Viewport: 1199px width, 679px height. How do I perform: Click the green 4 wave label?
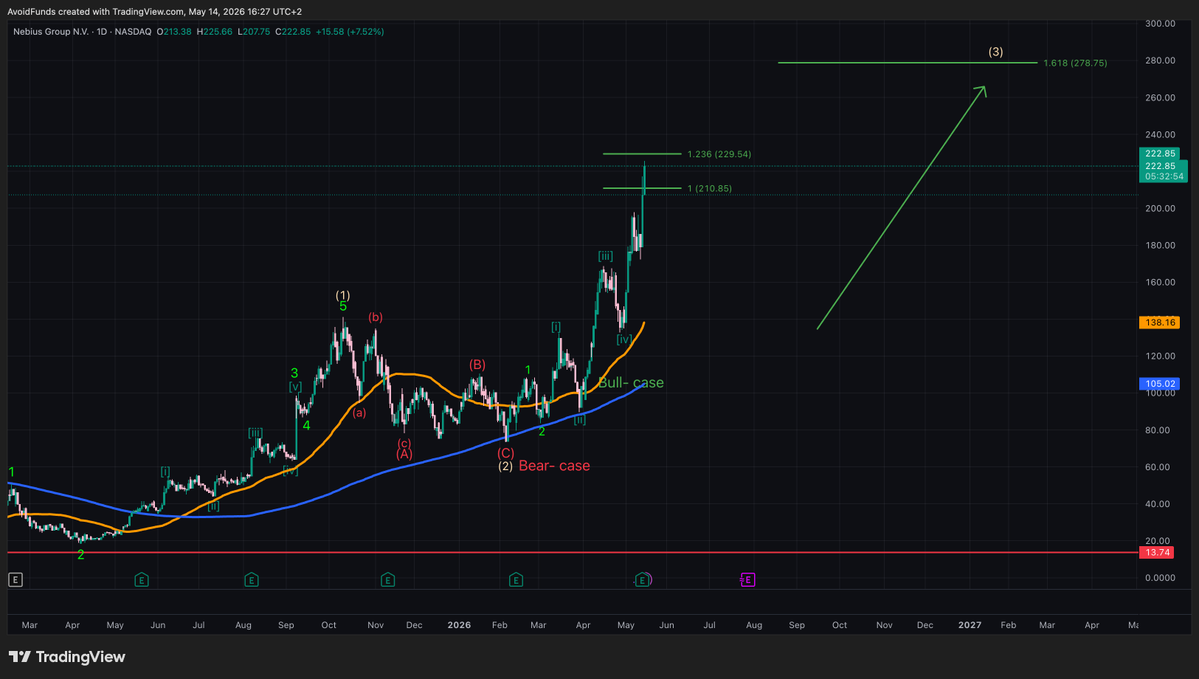306,426
